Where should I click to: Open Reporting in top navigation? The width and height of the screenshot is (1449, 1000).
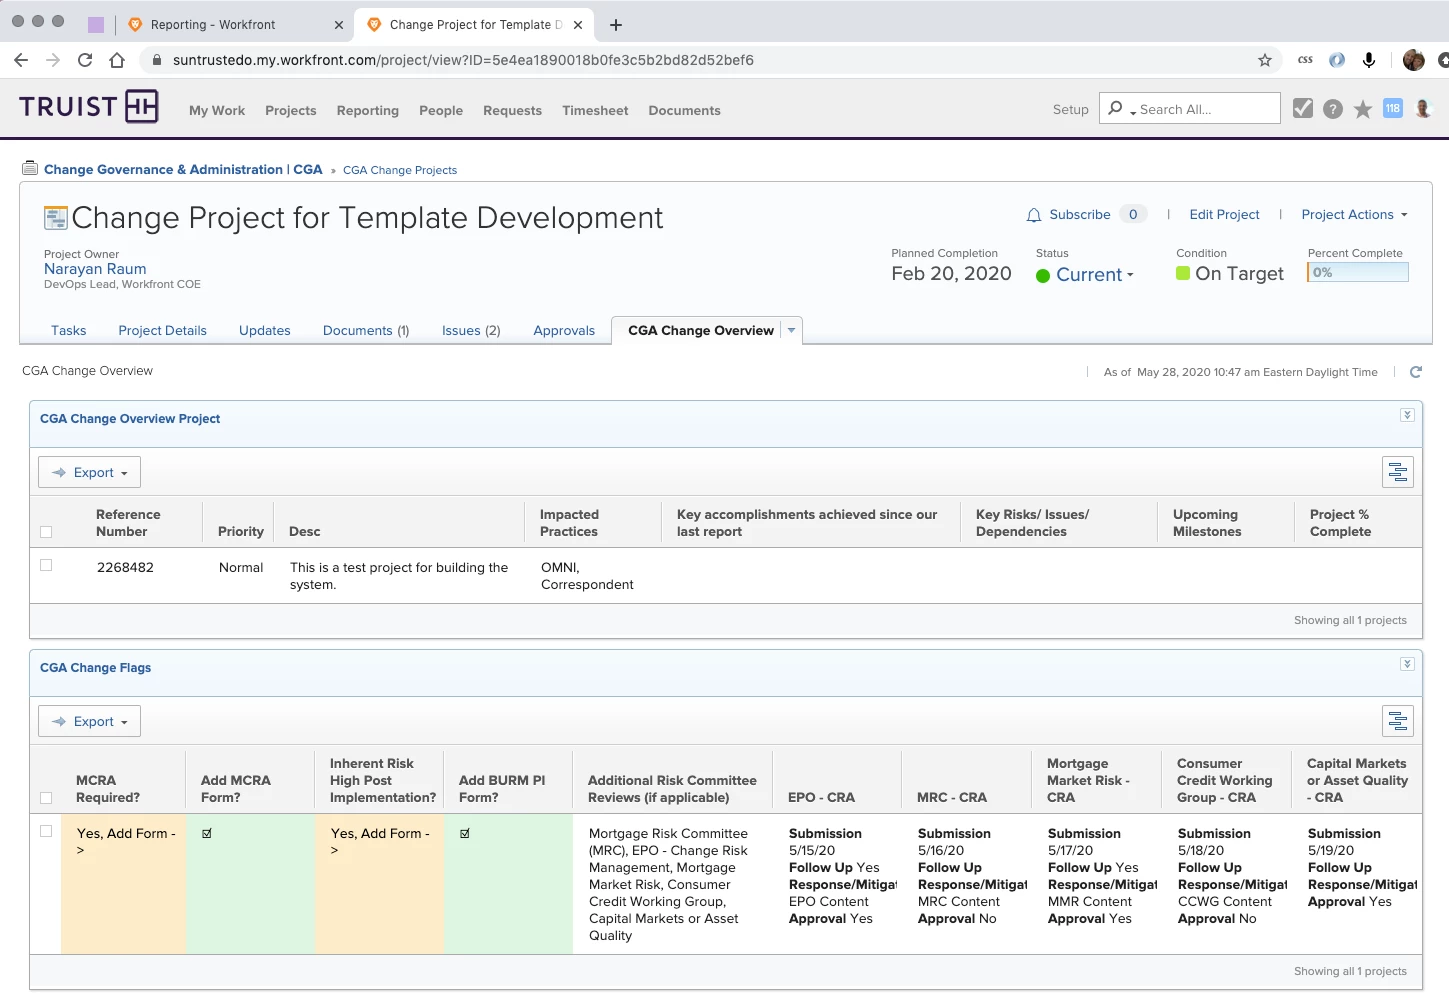(368, 111)
